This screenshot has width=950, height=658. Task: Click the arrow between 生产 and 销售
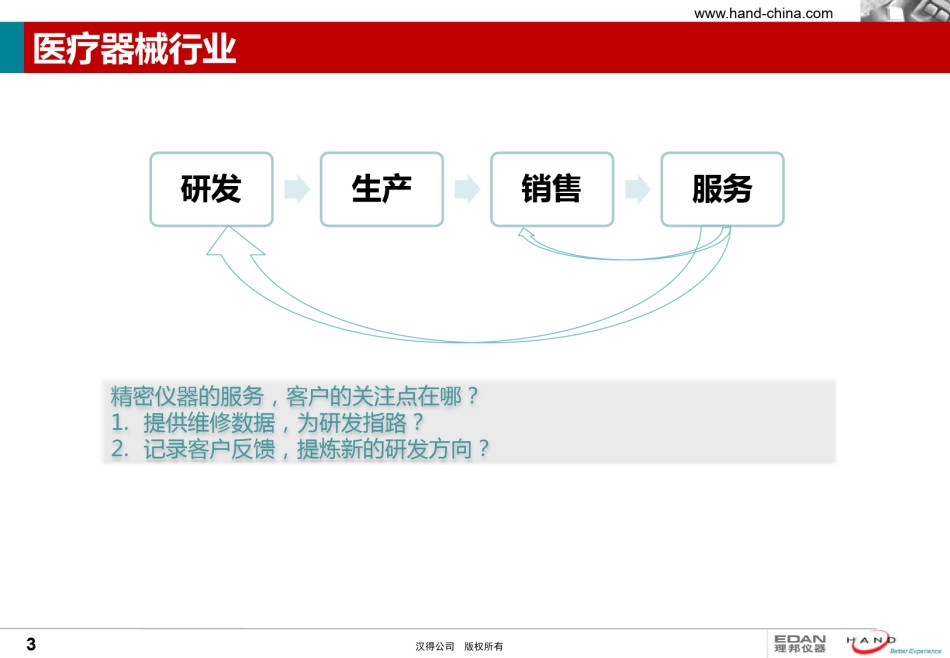coord(467,189)
